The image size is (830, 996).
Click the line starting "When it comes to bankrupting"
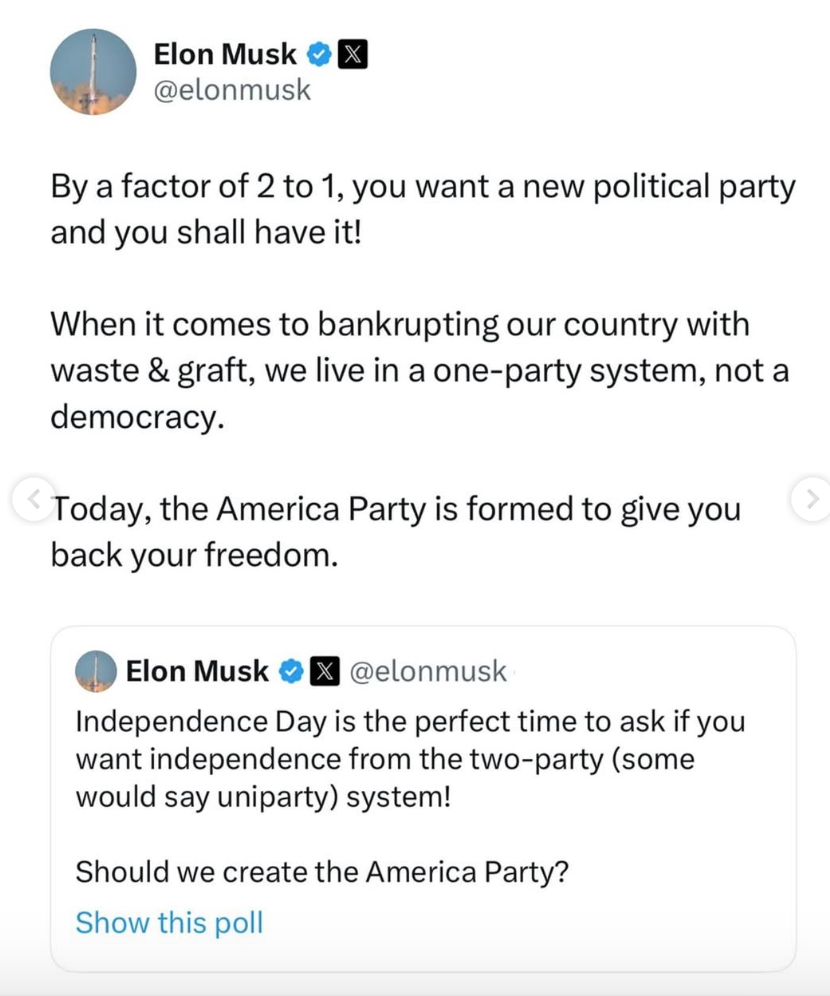tap(400, 324)
